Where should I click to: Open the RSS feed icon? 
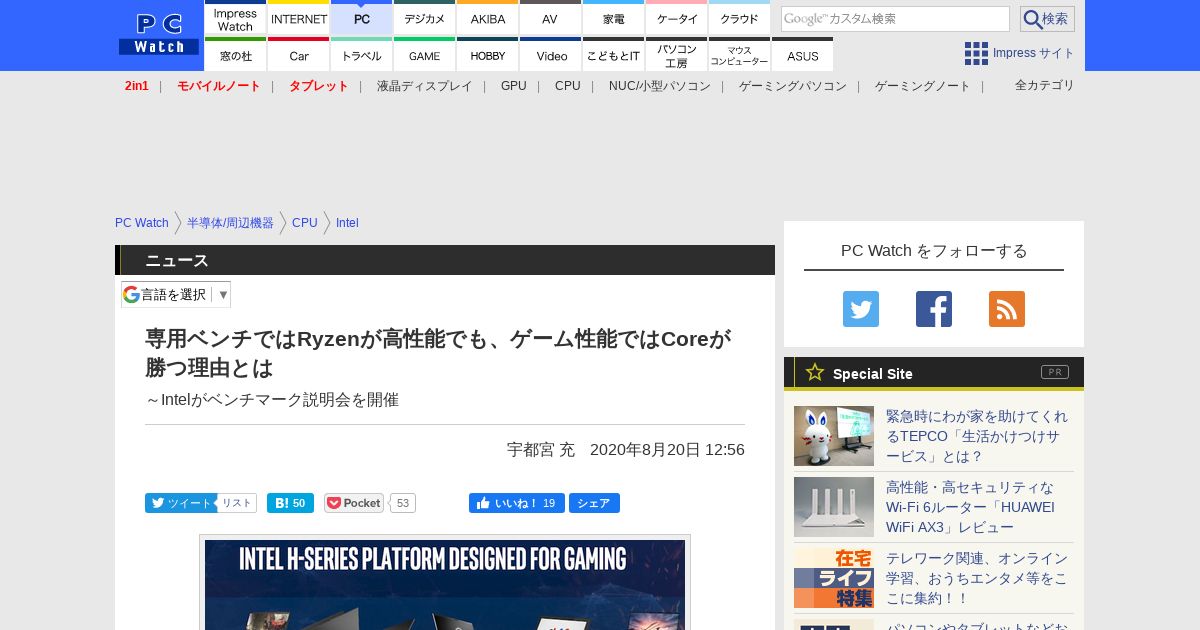click(x=1007, y=309)
